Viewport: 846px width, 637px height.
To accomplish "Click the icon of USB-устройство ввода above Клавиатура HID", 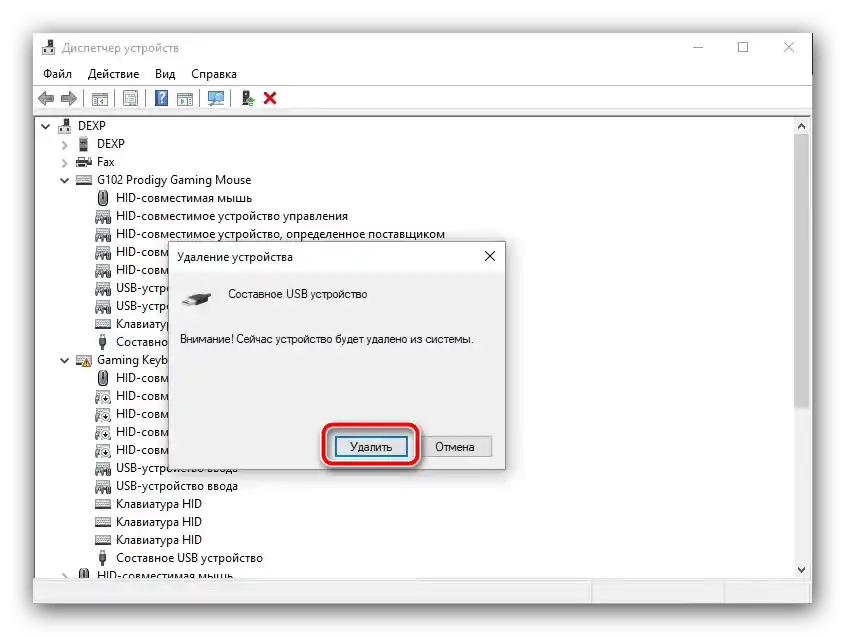I will pos(103,486).
